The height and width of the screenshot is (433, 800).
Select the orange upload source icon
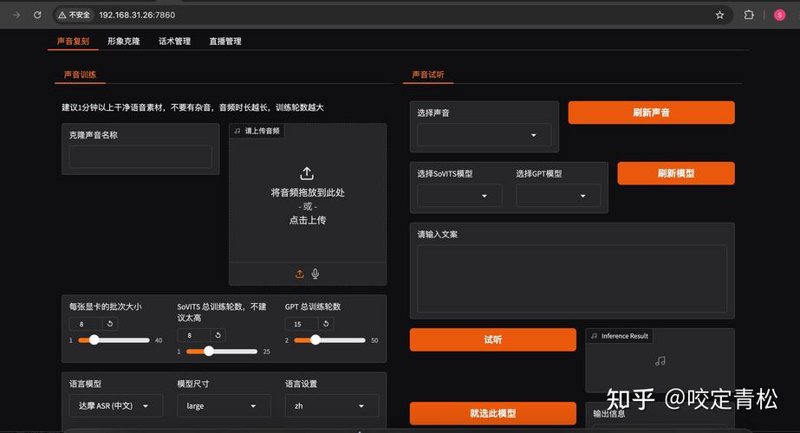coord(299,274)
